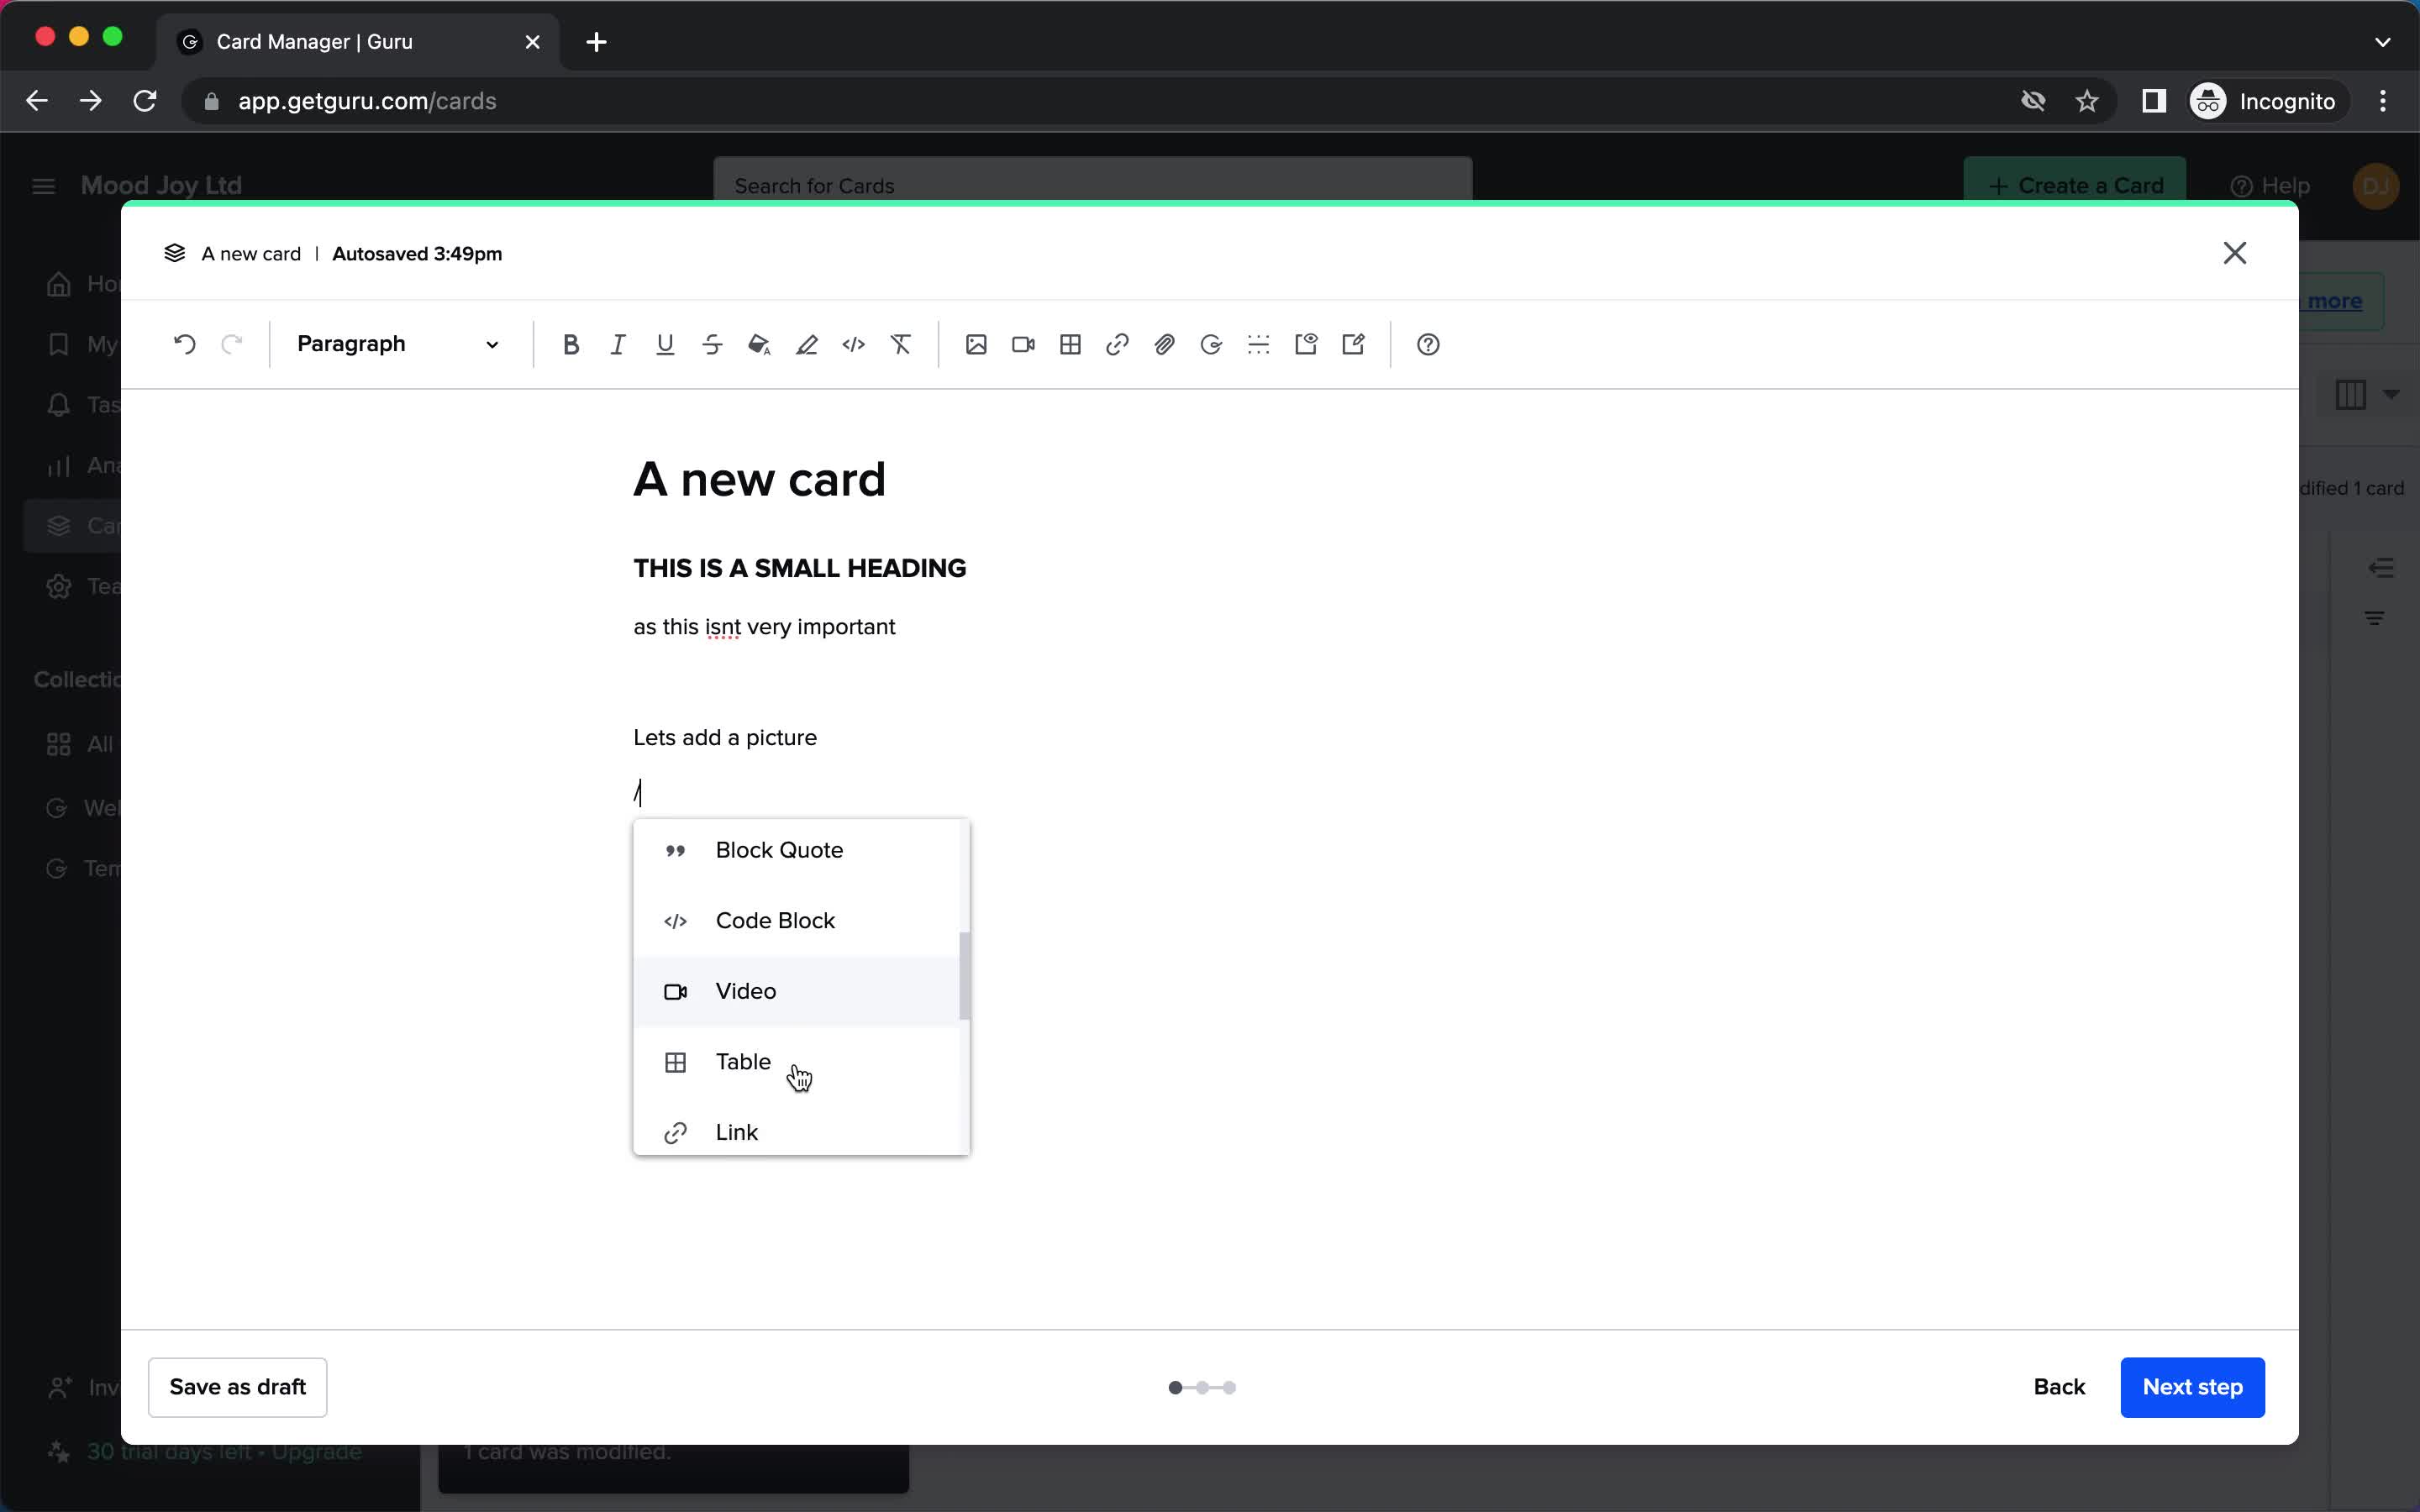Screen dimensions: 2420x1512
Task: Enable the Redo action button
Action: coord(230,344)
